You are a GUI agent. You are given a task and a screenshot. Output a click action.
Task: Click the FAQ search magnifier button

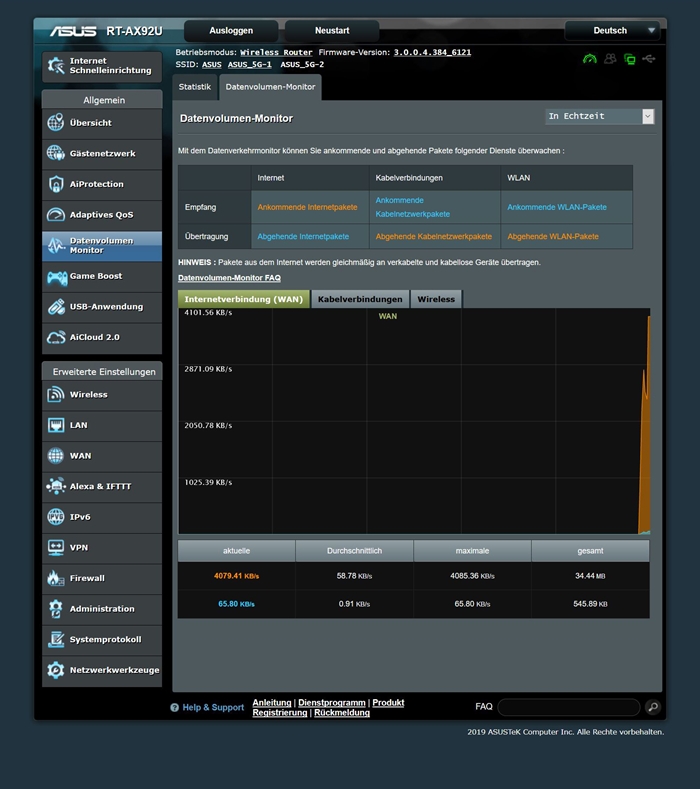(x=653, y=707)
